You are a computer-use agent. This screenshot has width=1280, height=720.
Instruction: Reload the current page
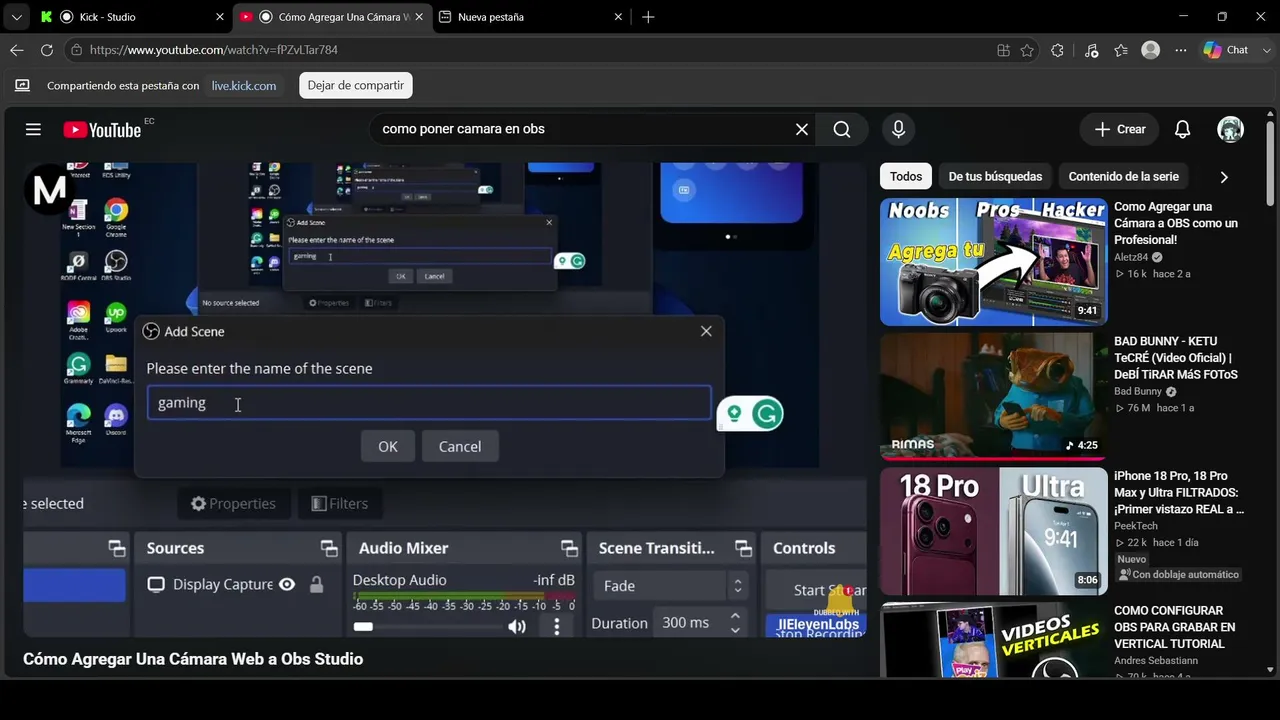pyautogui.click(x=47, y=50)
